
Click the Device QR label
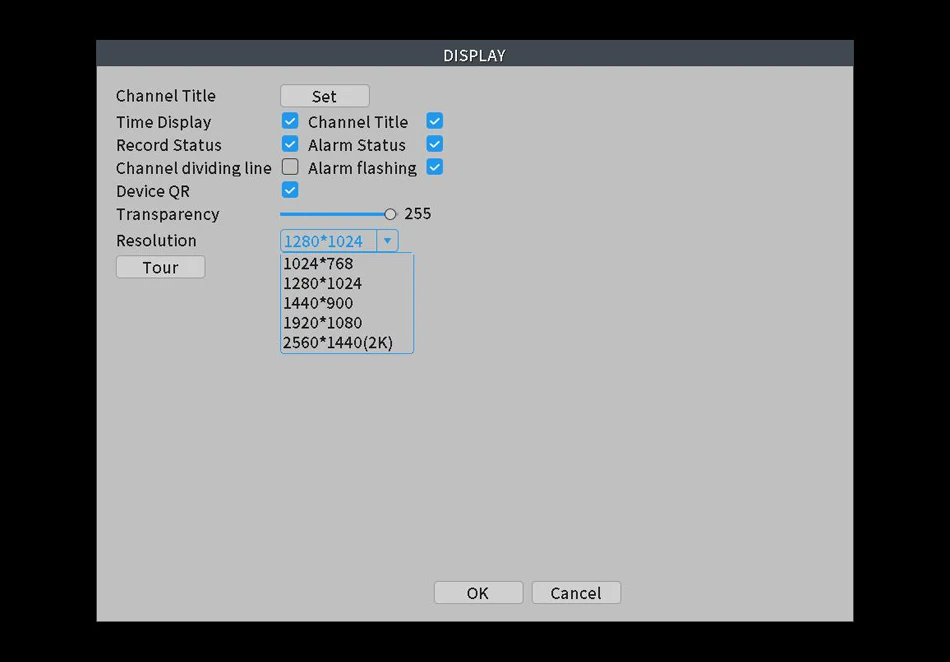click(153, 191)
